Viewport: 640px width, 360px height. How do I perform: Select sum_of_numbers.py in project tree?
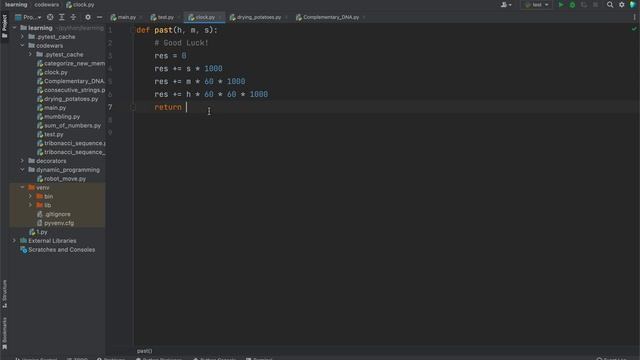69,125
